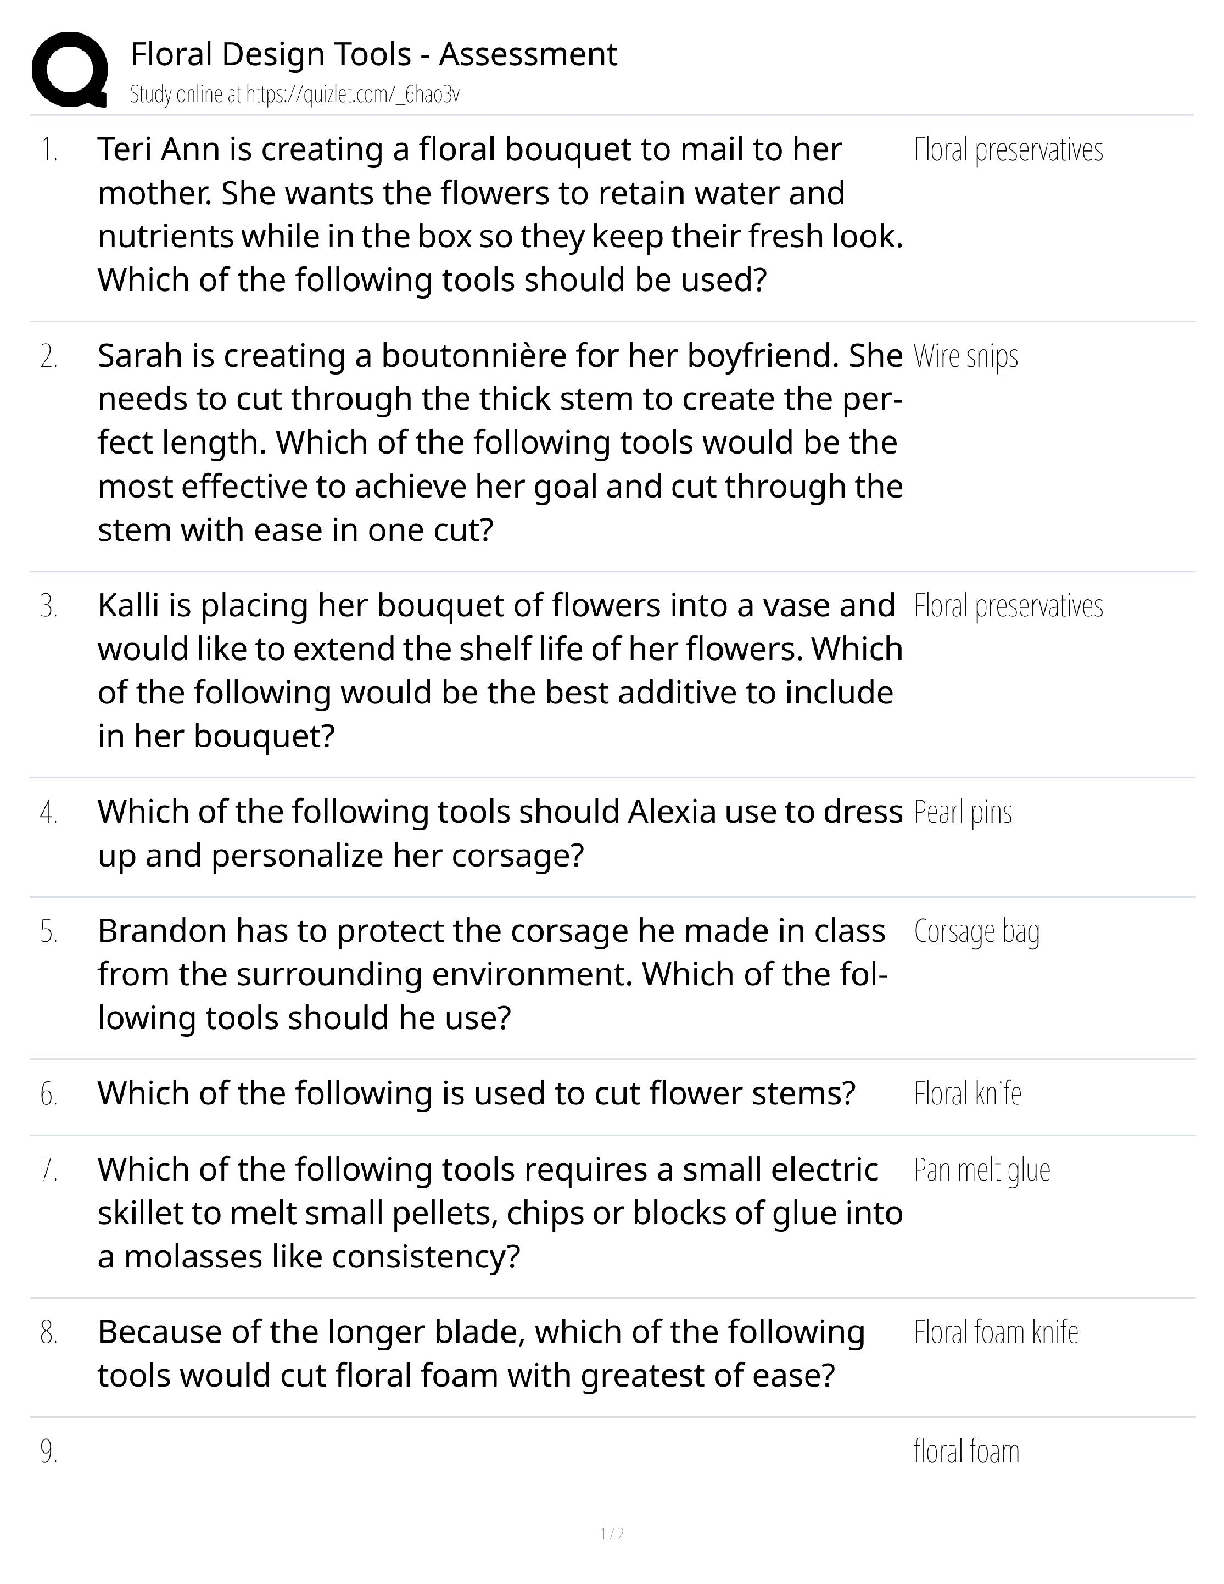The image size is (1224, 1584).
Task: Click the first 'Floral preservatives' answer
Action: tap(1008, 150)
